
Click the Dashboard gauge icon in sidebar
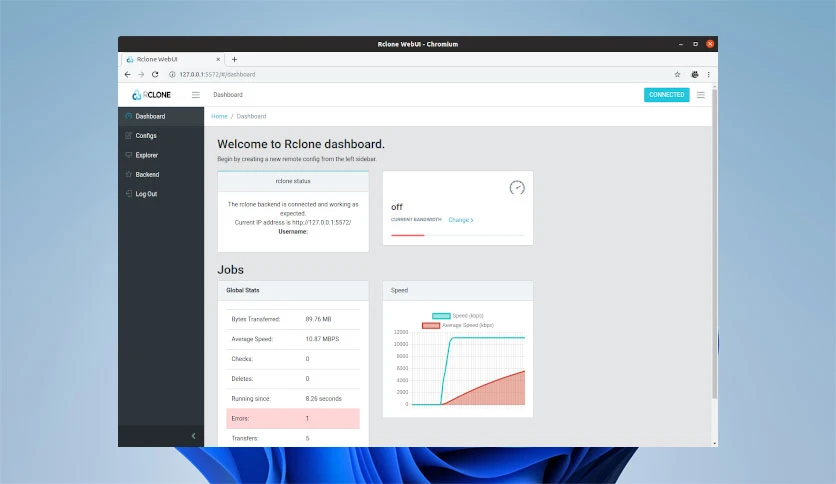[128, 116]
